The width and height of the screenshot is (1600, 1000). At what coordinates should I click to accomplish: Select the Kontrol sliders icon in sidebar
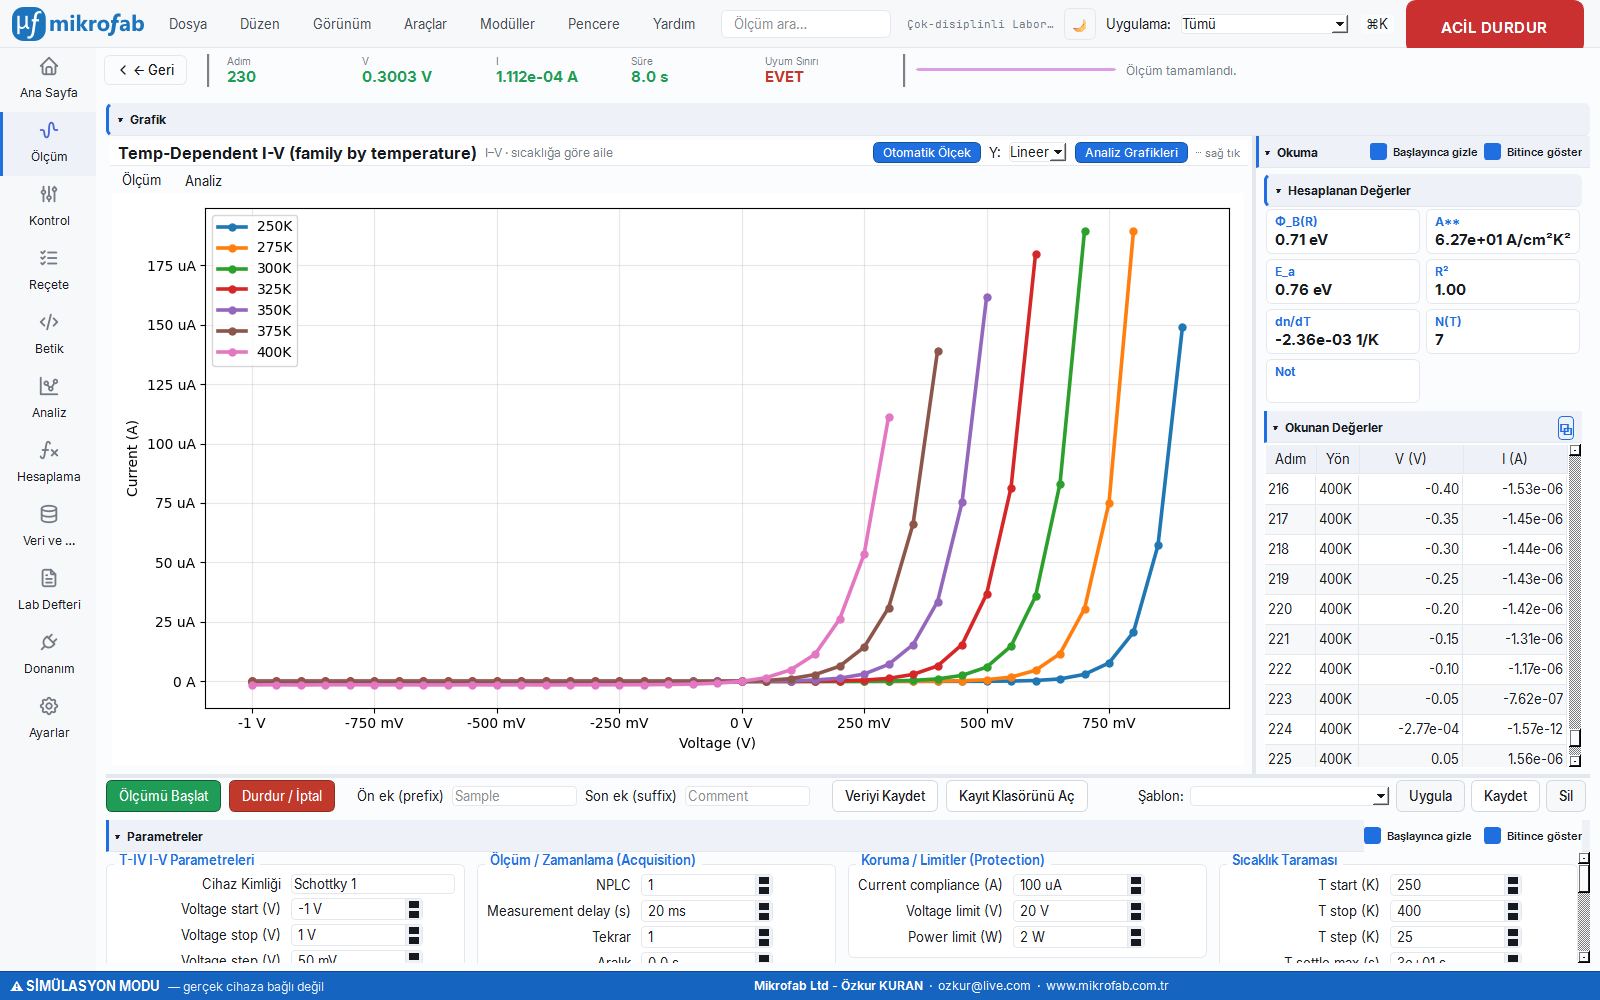(49, 194)
